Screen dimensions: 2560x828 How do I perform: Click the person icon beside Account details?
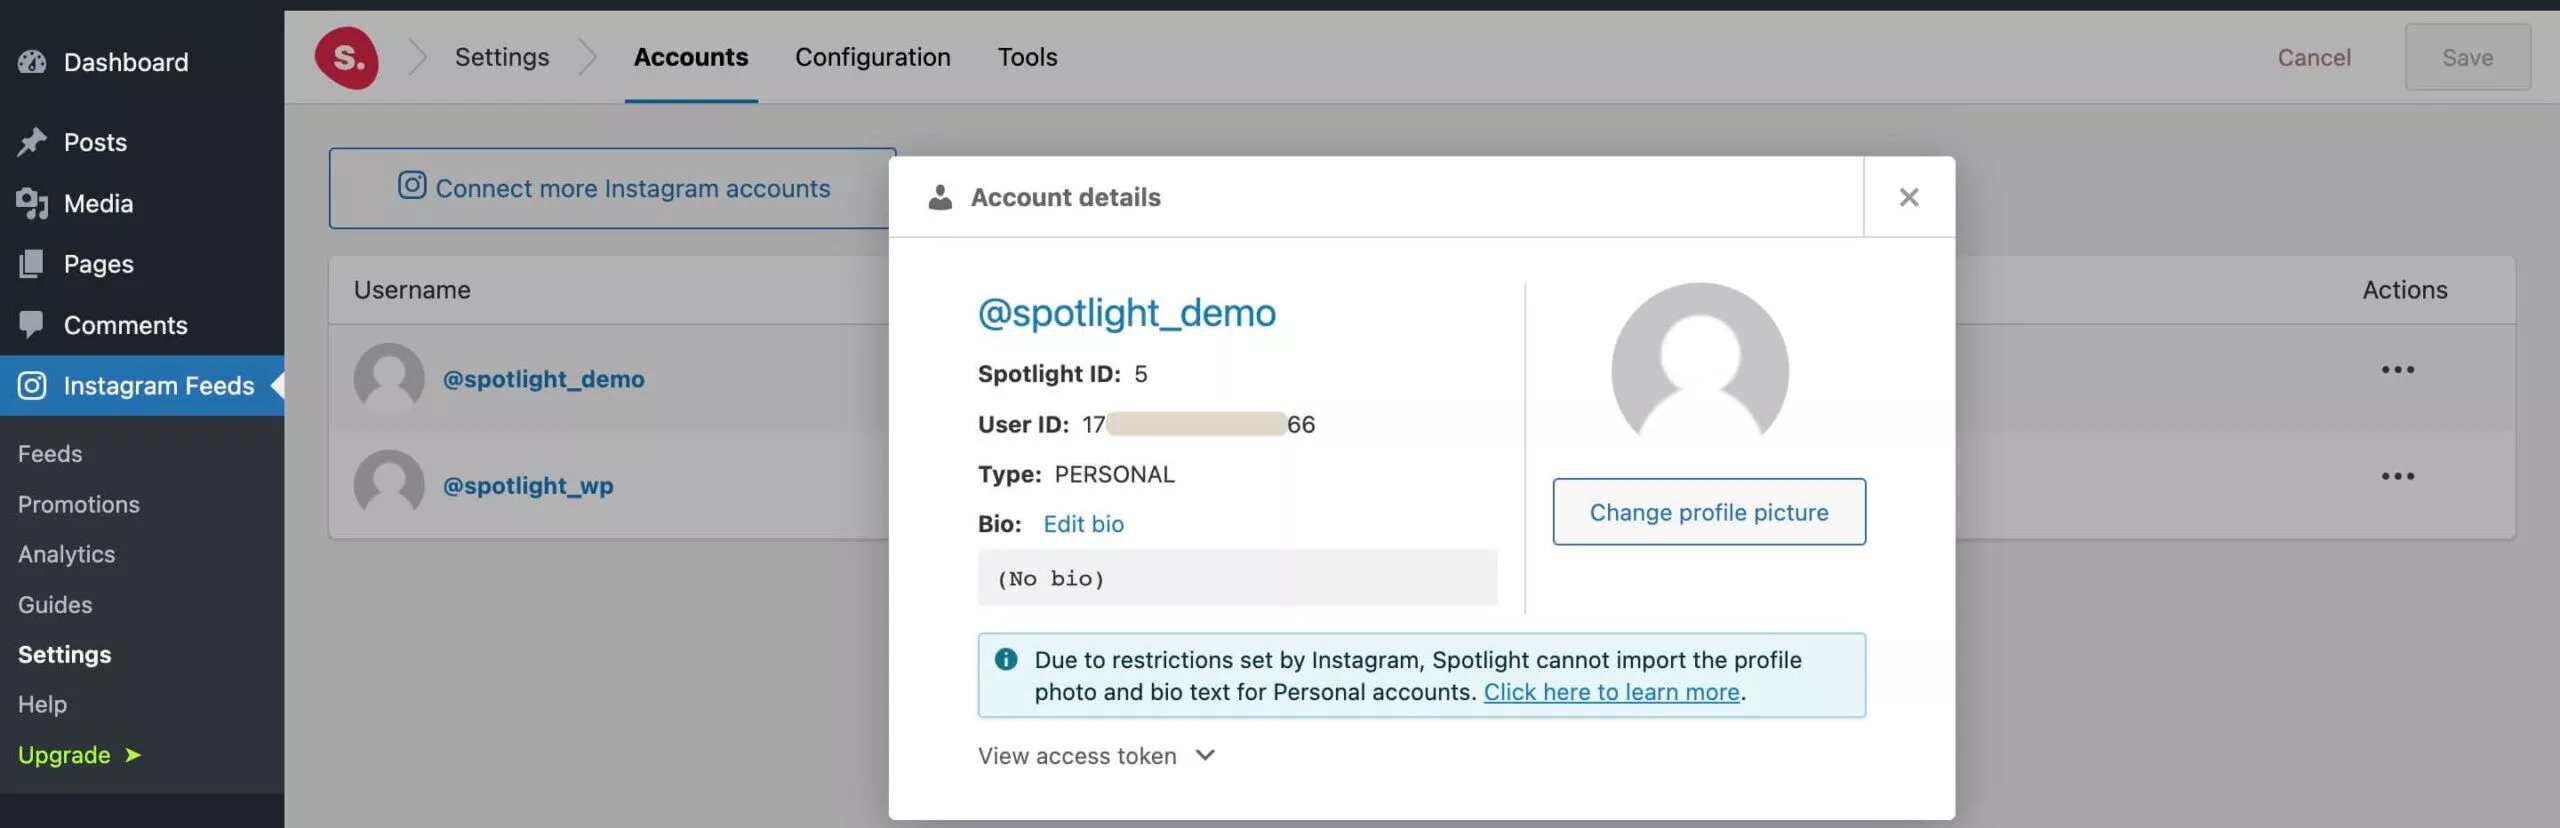[940, 197]
